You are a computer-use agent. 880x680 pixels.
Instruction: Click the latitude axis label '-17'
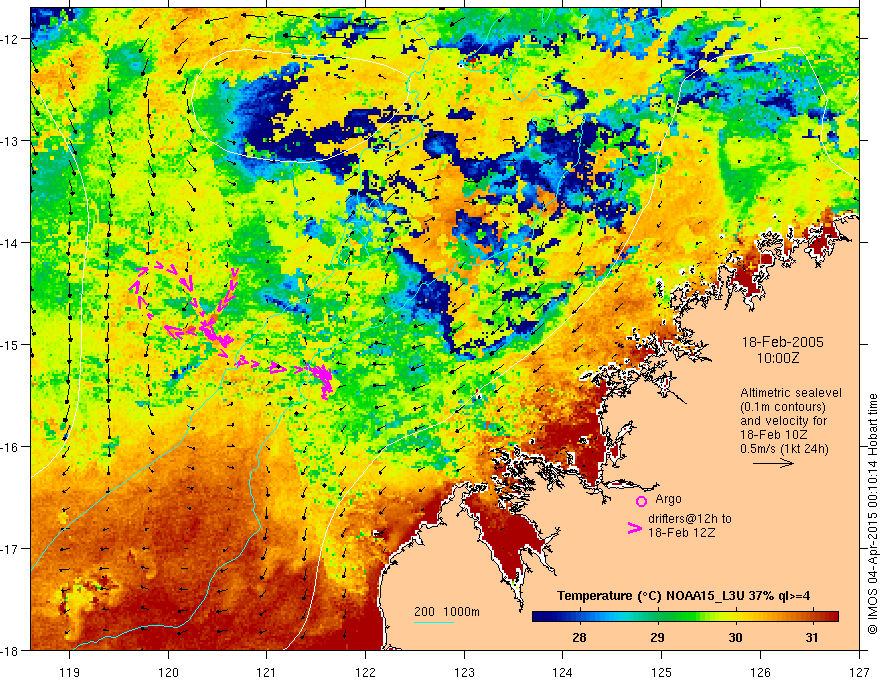(x=11, y=549)
